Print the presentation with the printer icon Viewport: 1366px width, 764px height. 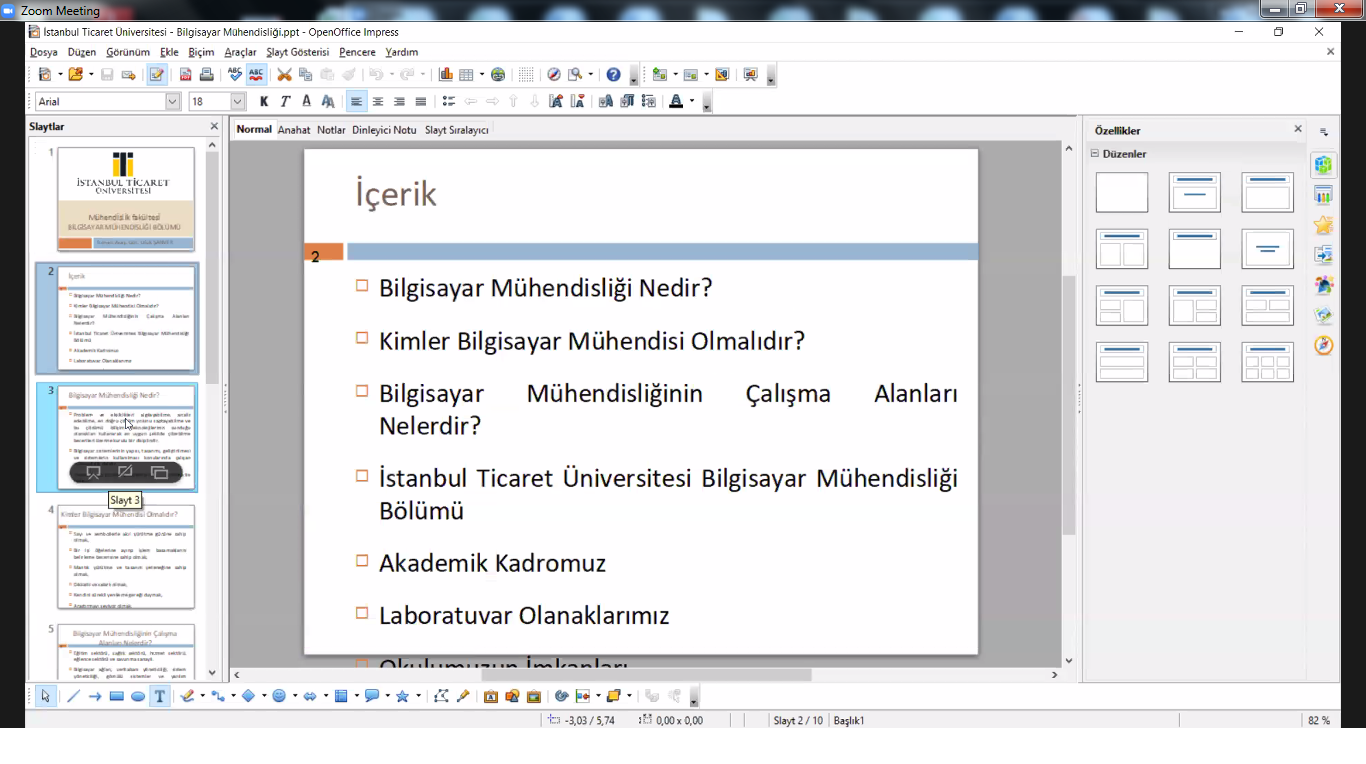coord(207,75)
